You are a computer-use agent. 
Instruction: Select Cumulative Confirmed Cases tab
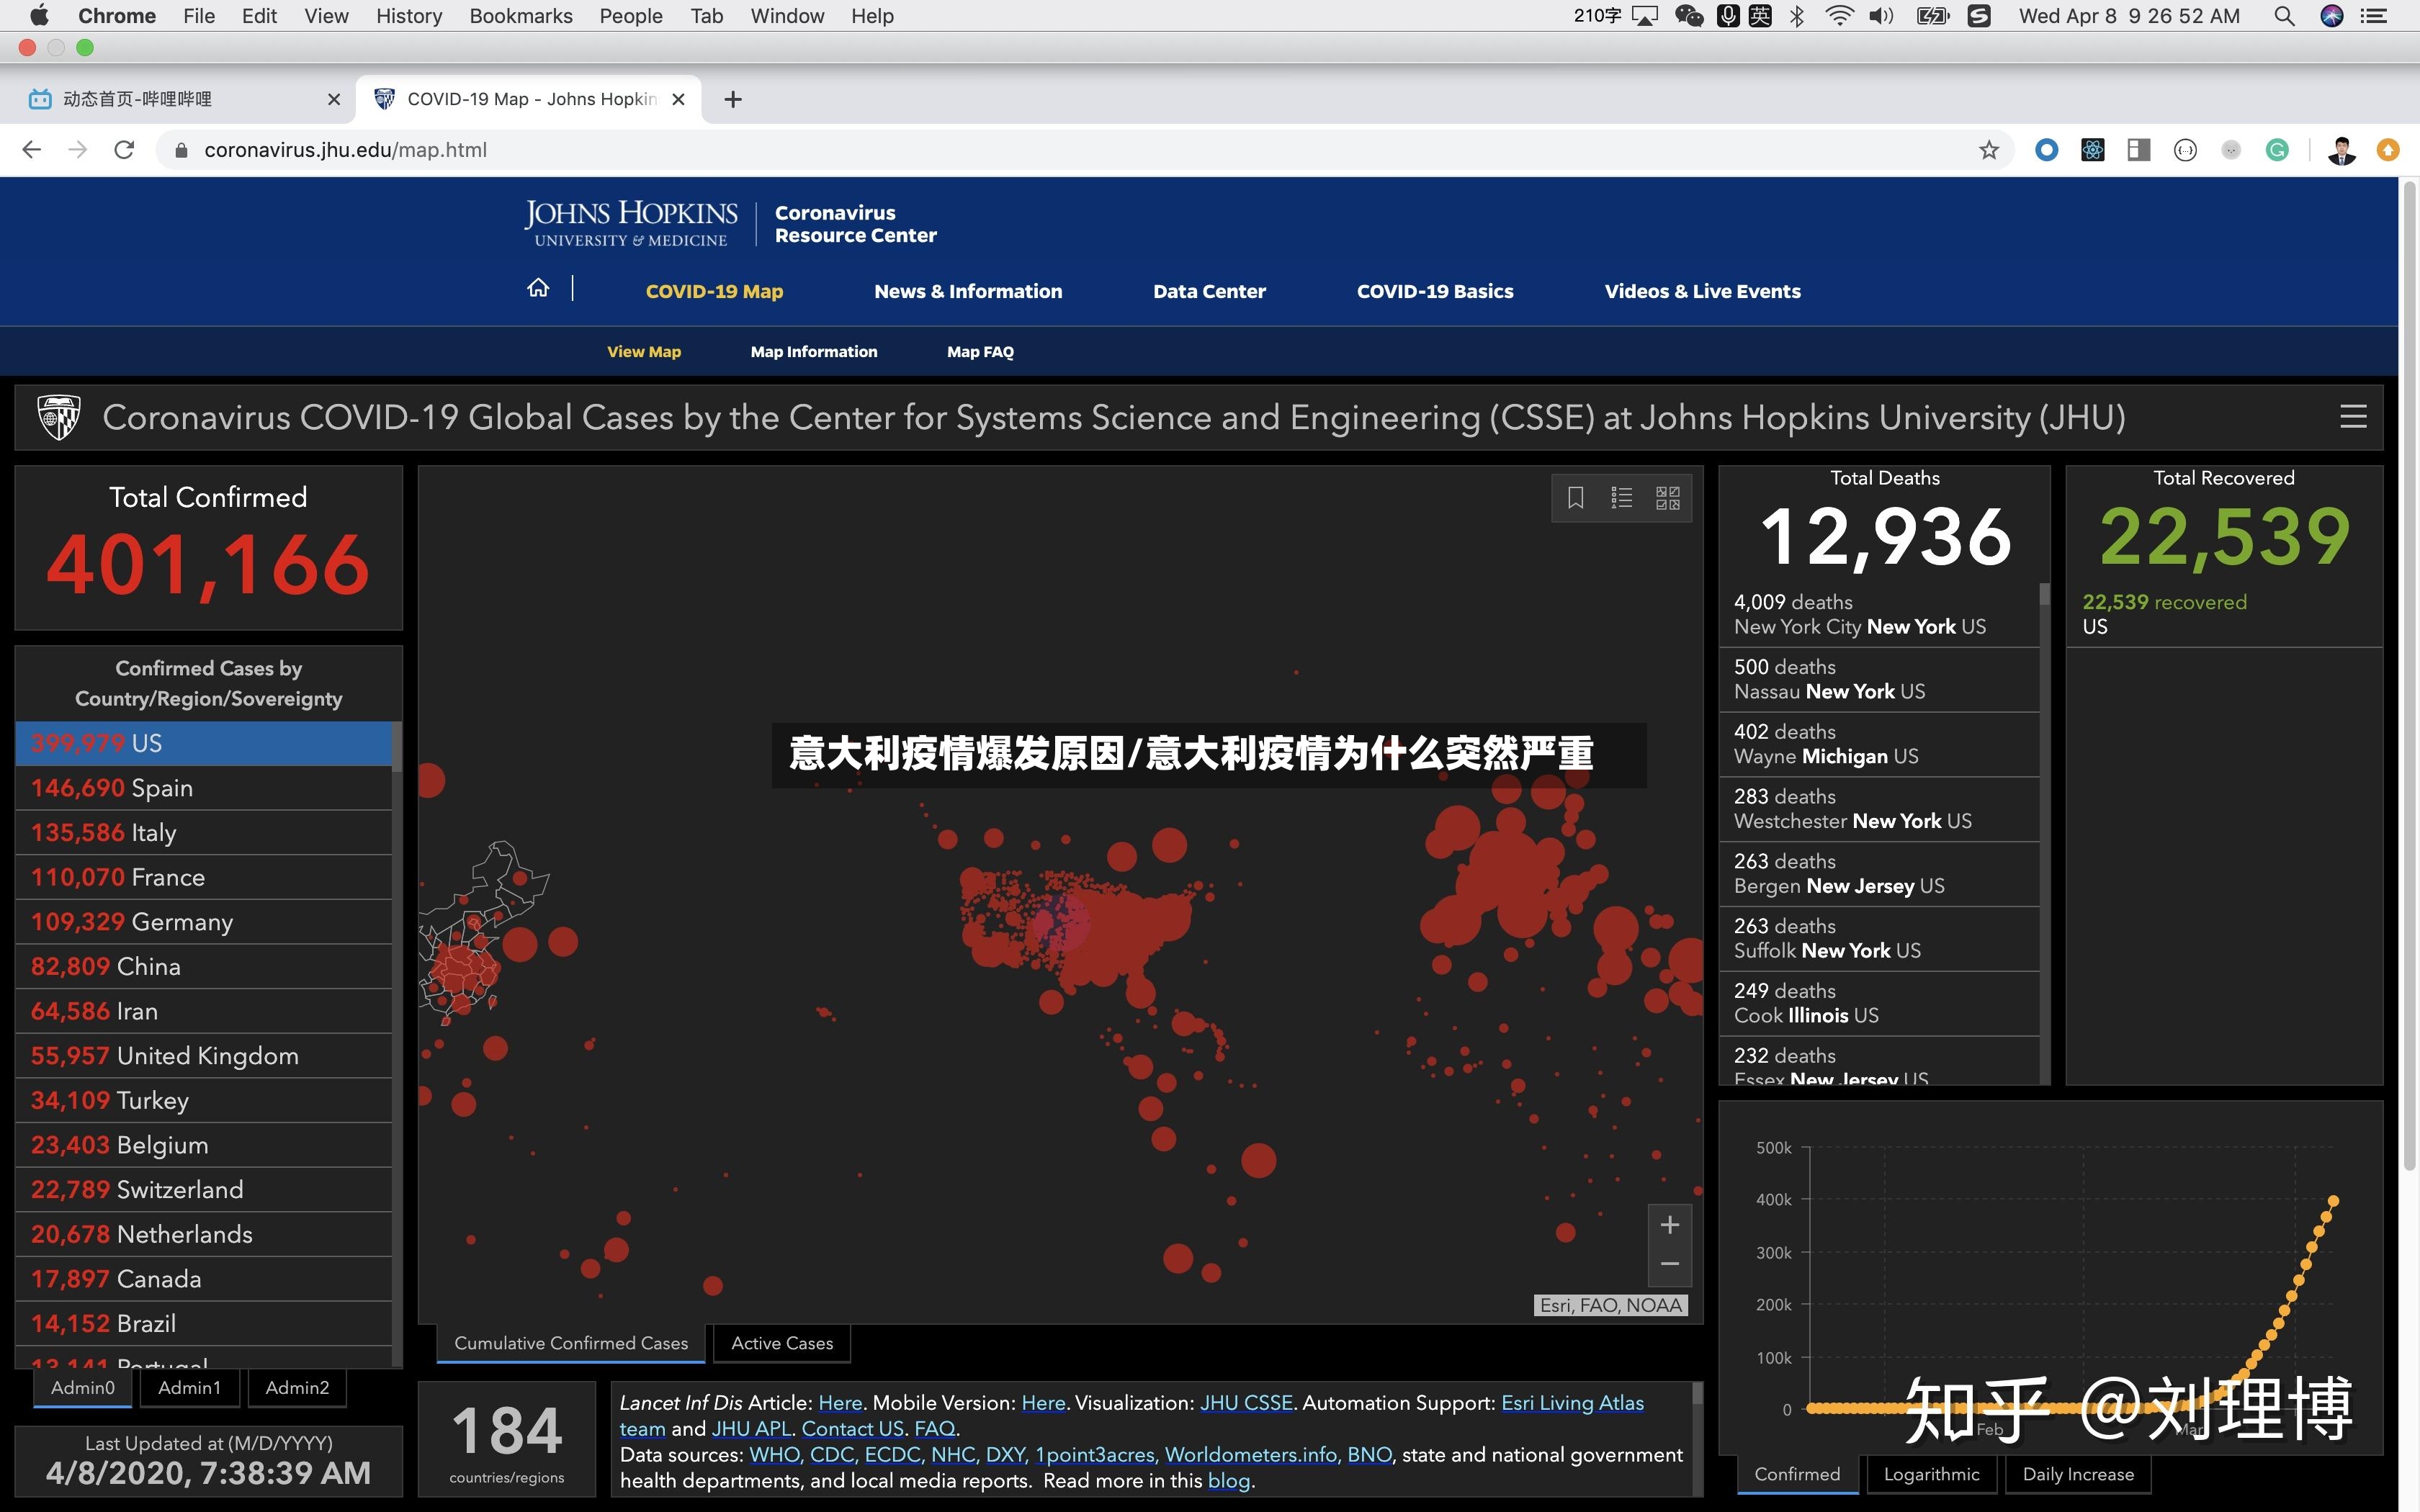pos(571,1343)
